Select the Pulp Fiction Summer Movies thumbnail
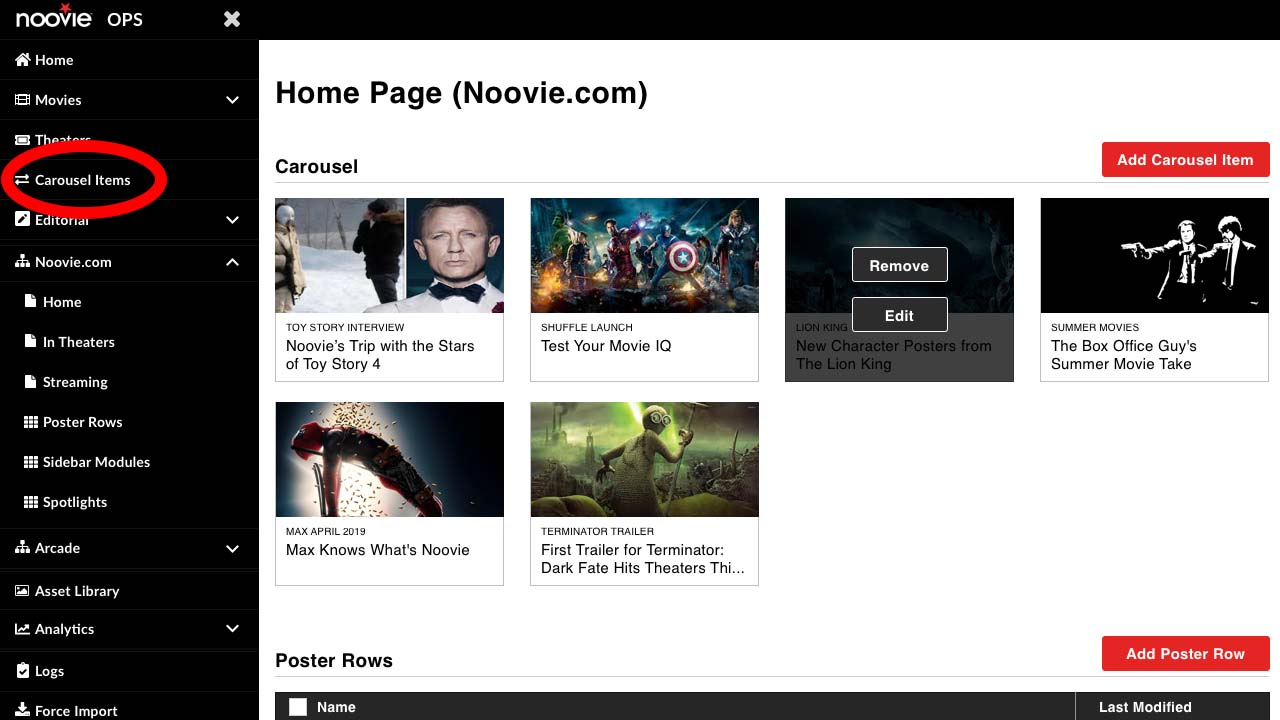The width and height of the screenshot is (1280, 720). point(1154,255)
